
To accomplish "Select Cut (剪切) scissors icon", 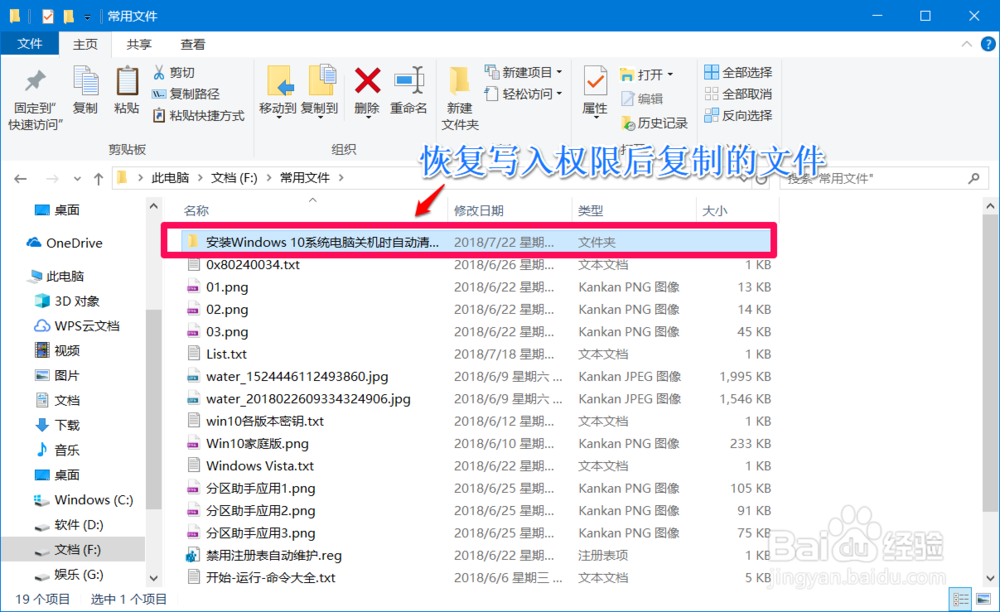I will tap(173, 73).
